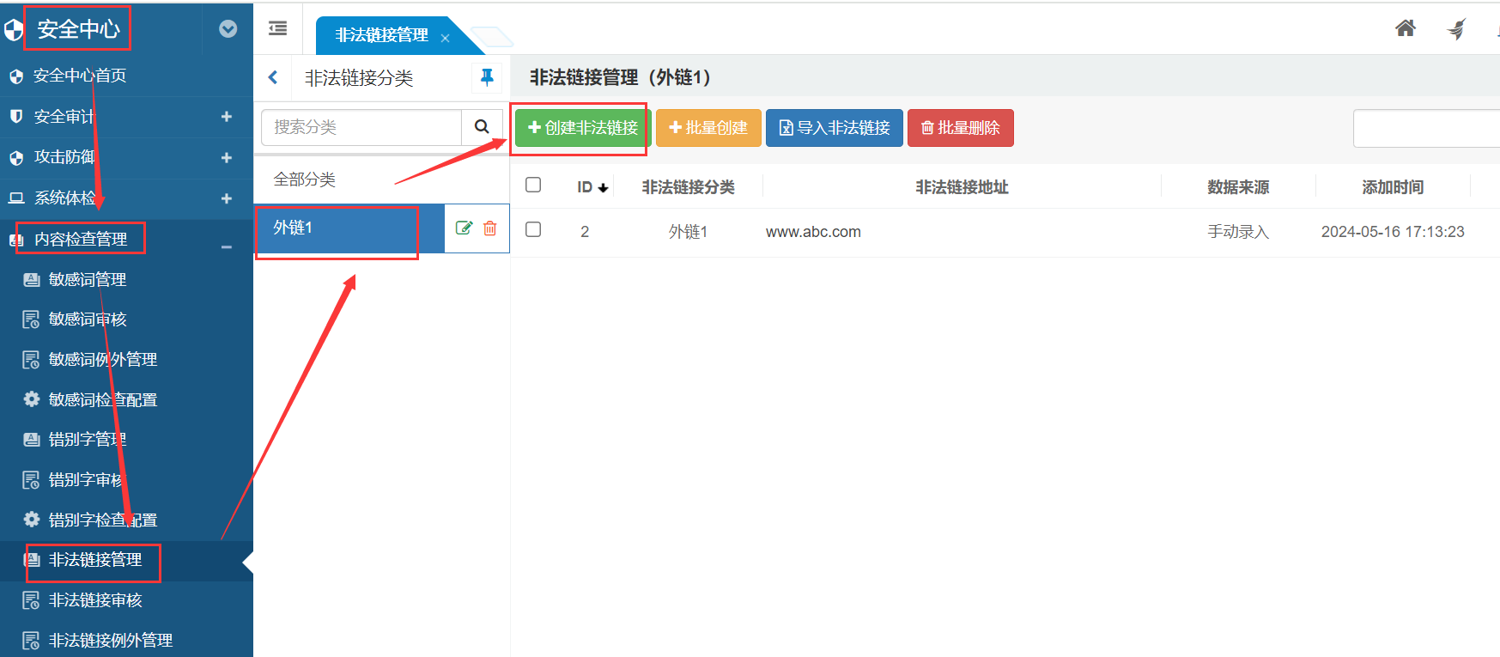Click the pin icon in category panel
This screenshot has height=657, width=1500.
click(486, 78)
